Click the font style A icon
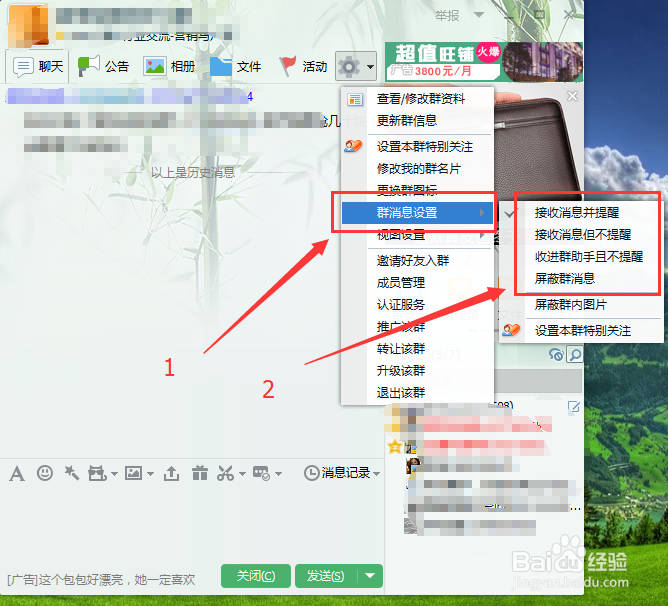Viewport: 668px width, 606px height. [x=17, y=473]
